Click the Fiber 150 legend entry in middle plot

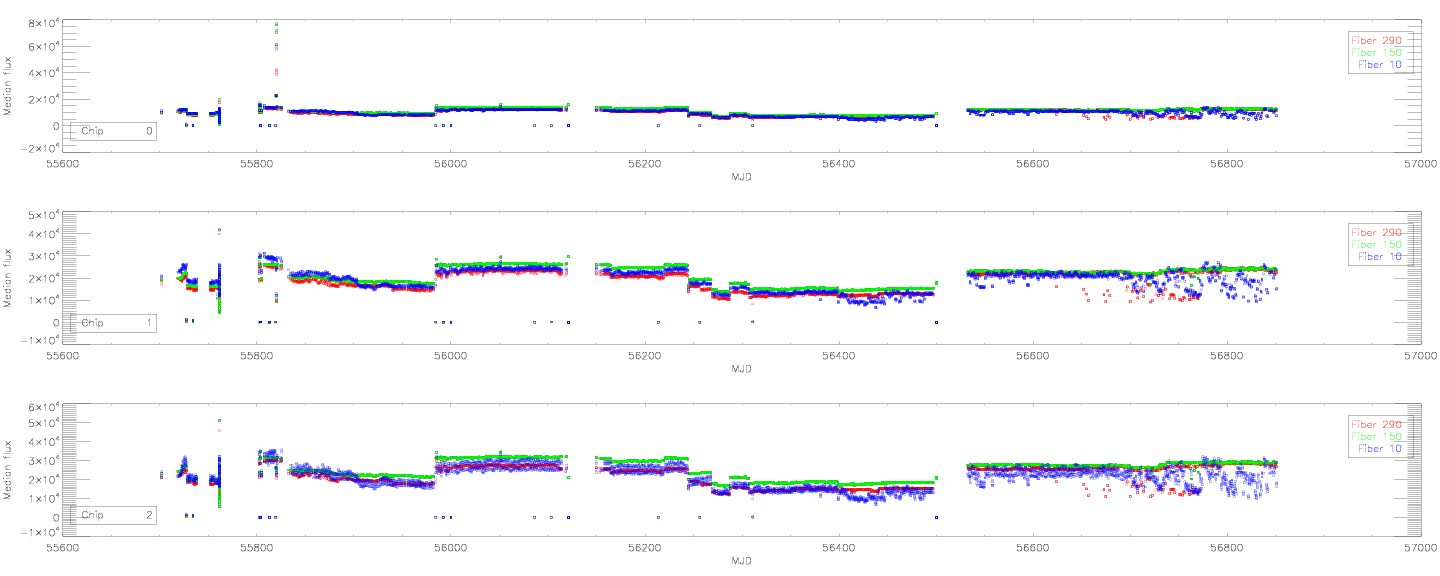[x=1379, y=244]
